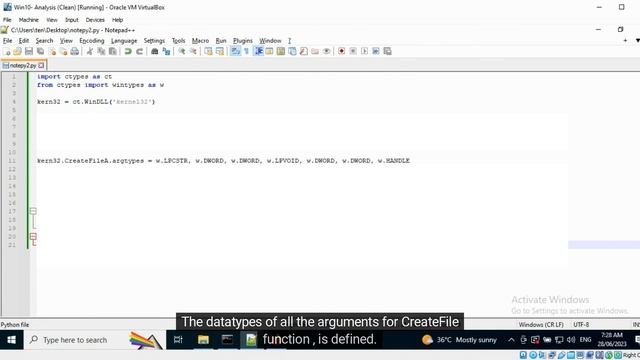
Task: Toggle the Function List panel
Action: click(304, 51)
